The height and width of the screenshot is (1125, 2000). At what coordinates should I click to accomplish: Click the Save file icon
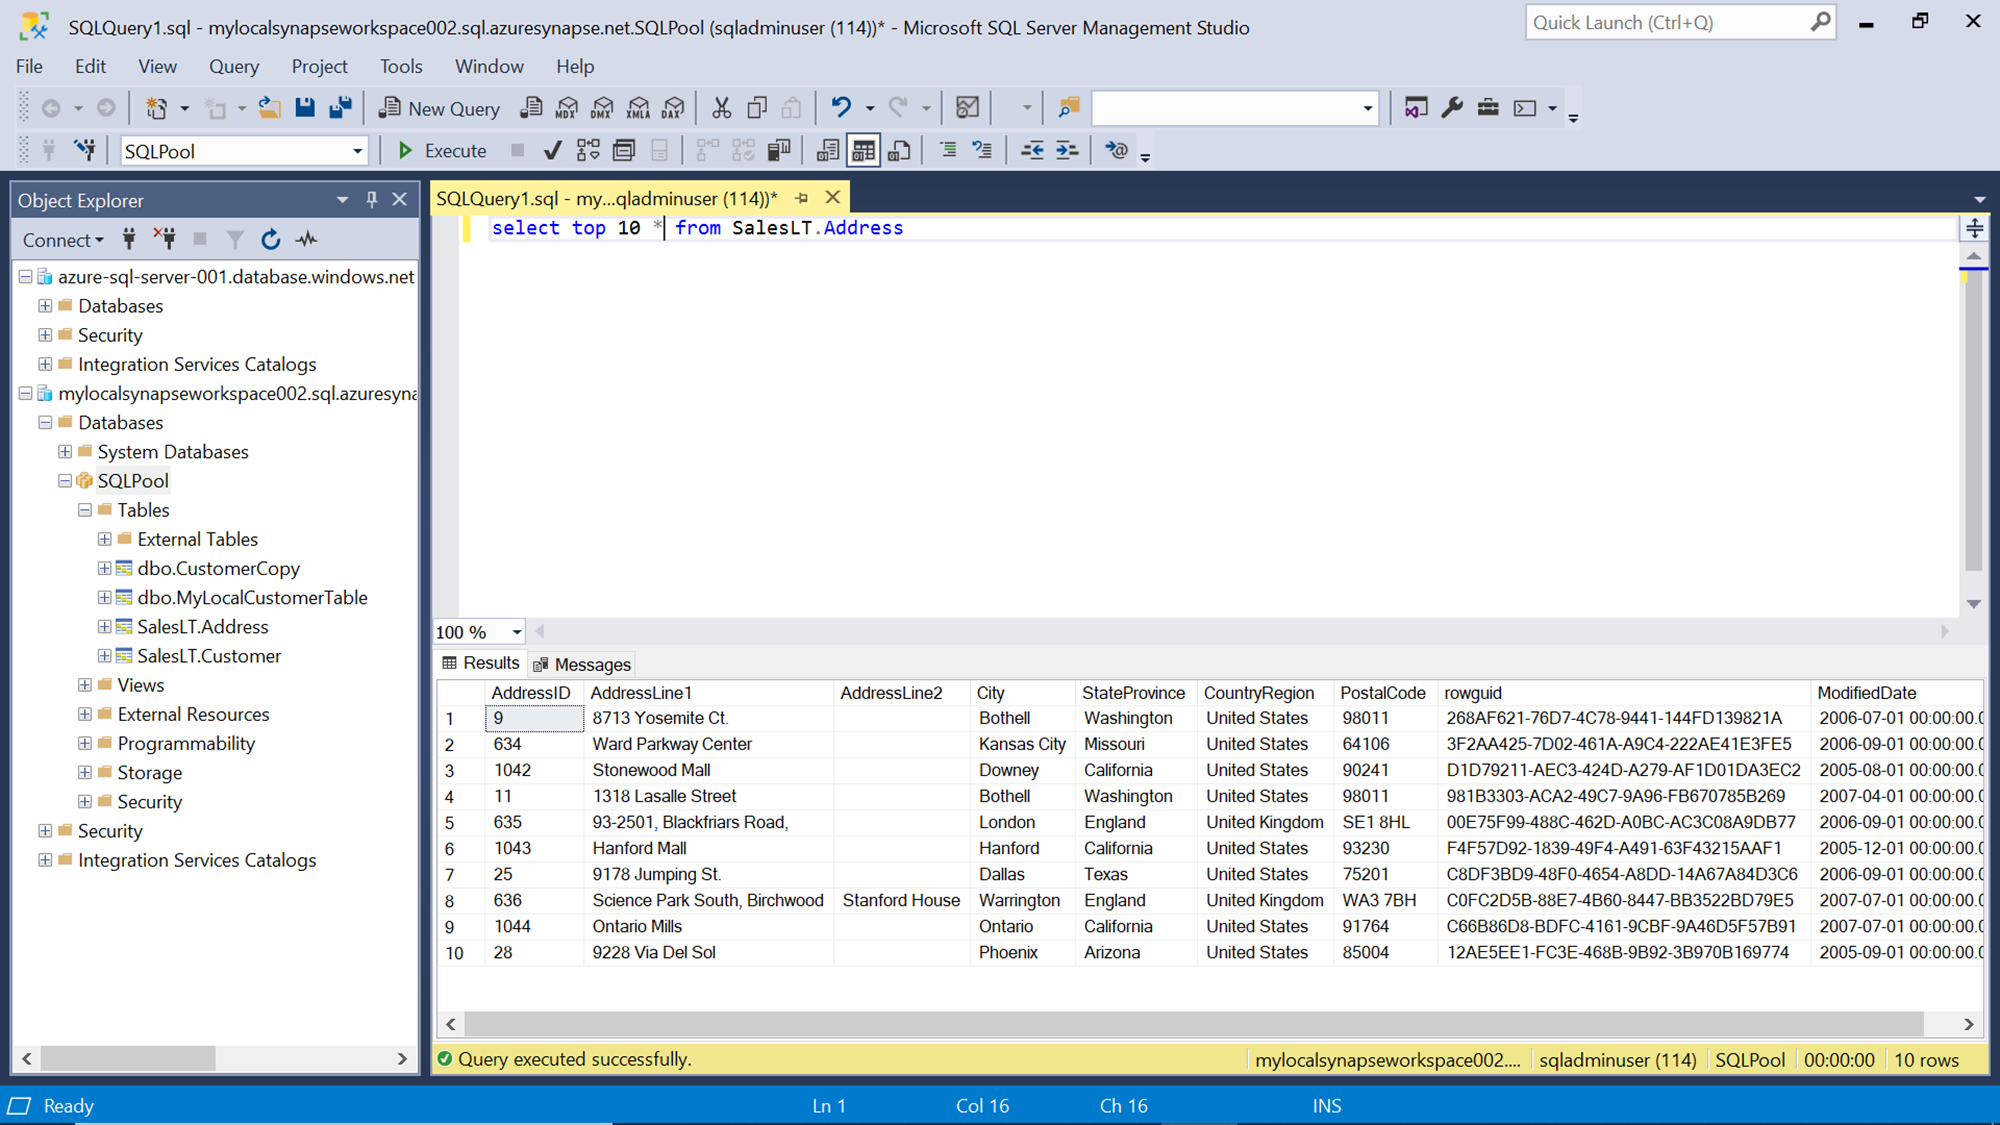pos(305,108)
